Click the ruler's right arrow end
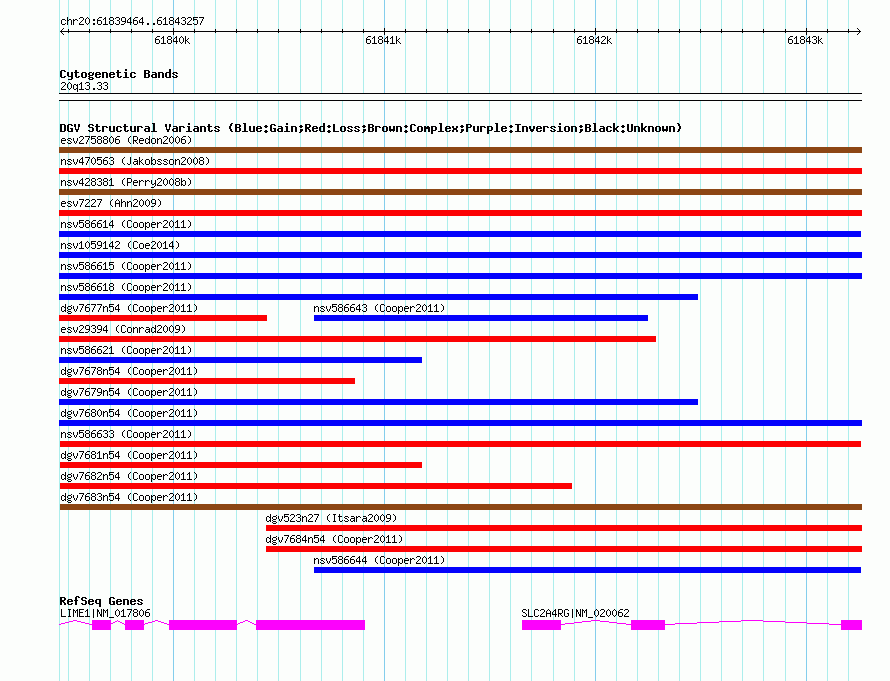Viewport: 890px width, 681px height. (x=859, y=31)
